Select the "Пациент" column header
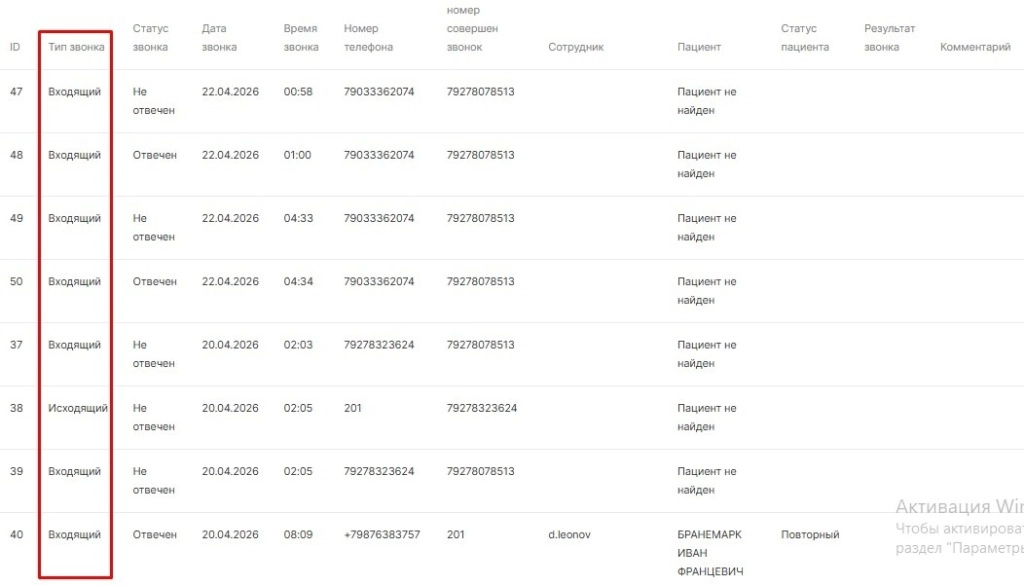Screen dimensions: 1024x586 pyautogui.click(x=699, y=47)
